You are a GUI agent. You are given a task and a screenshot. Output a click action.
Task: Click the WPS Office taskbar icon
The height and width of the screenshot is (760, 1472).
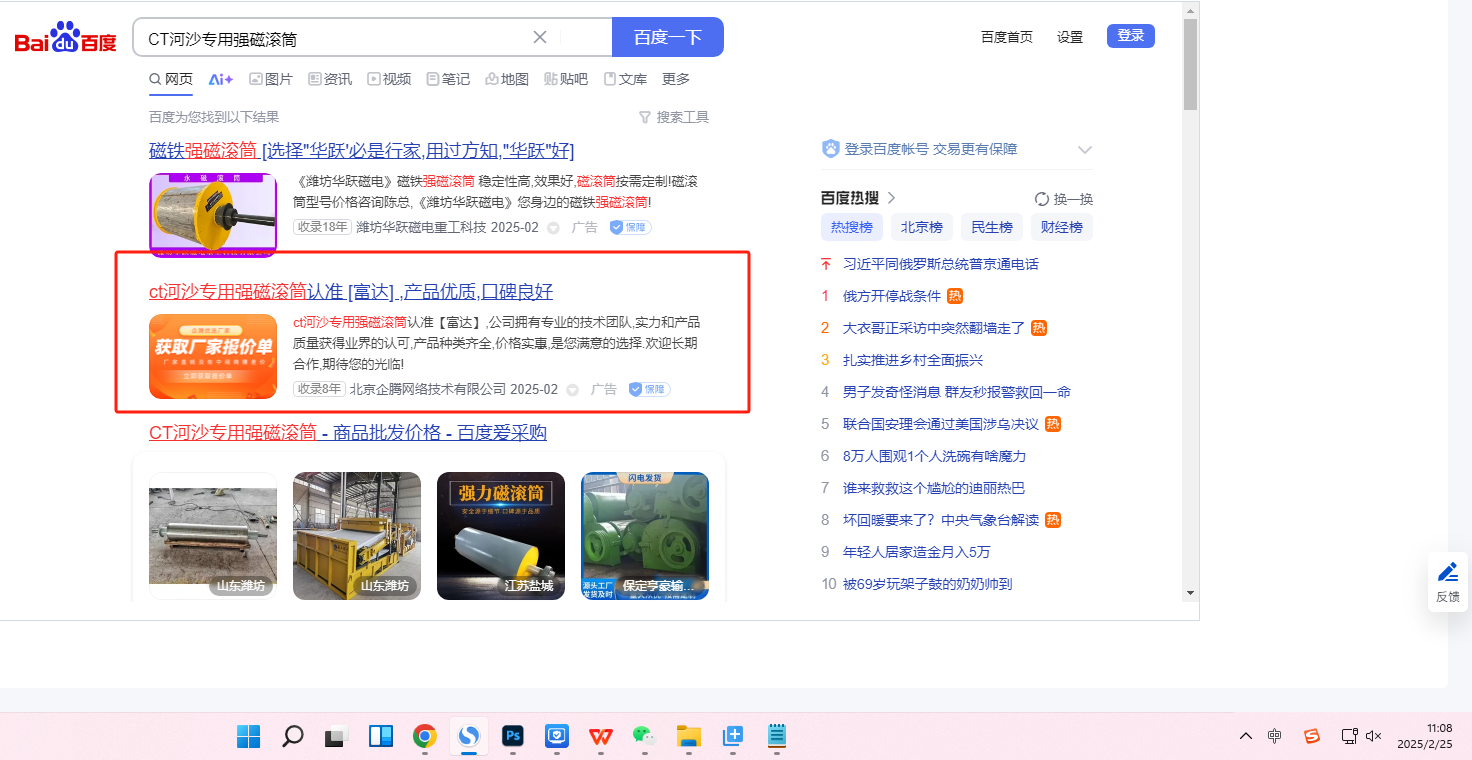click(600, 737)
